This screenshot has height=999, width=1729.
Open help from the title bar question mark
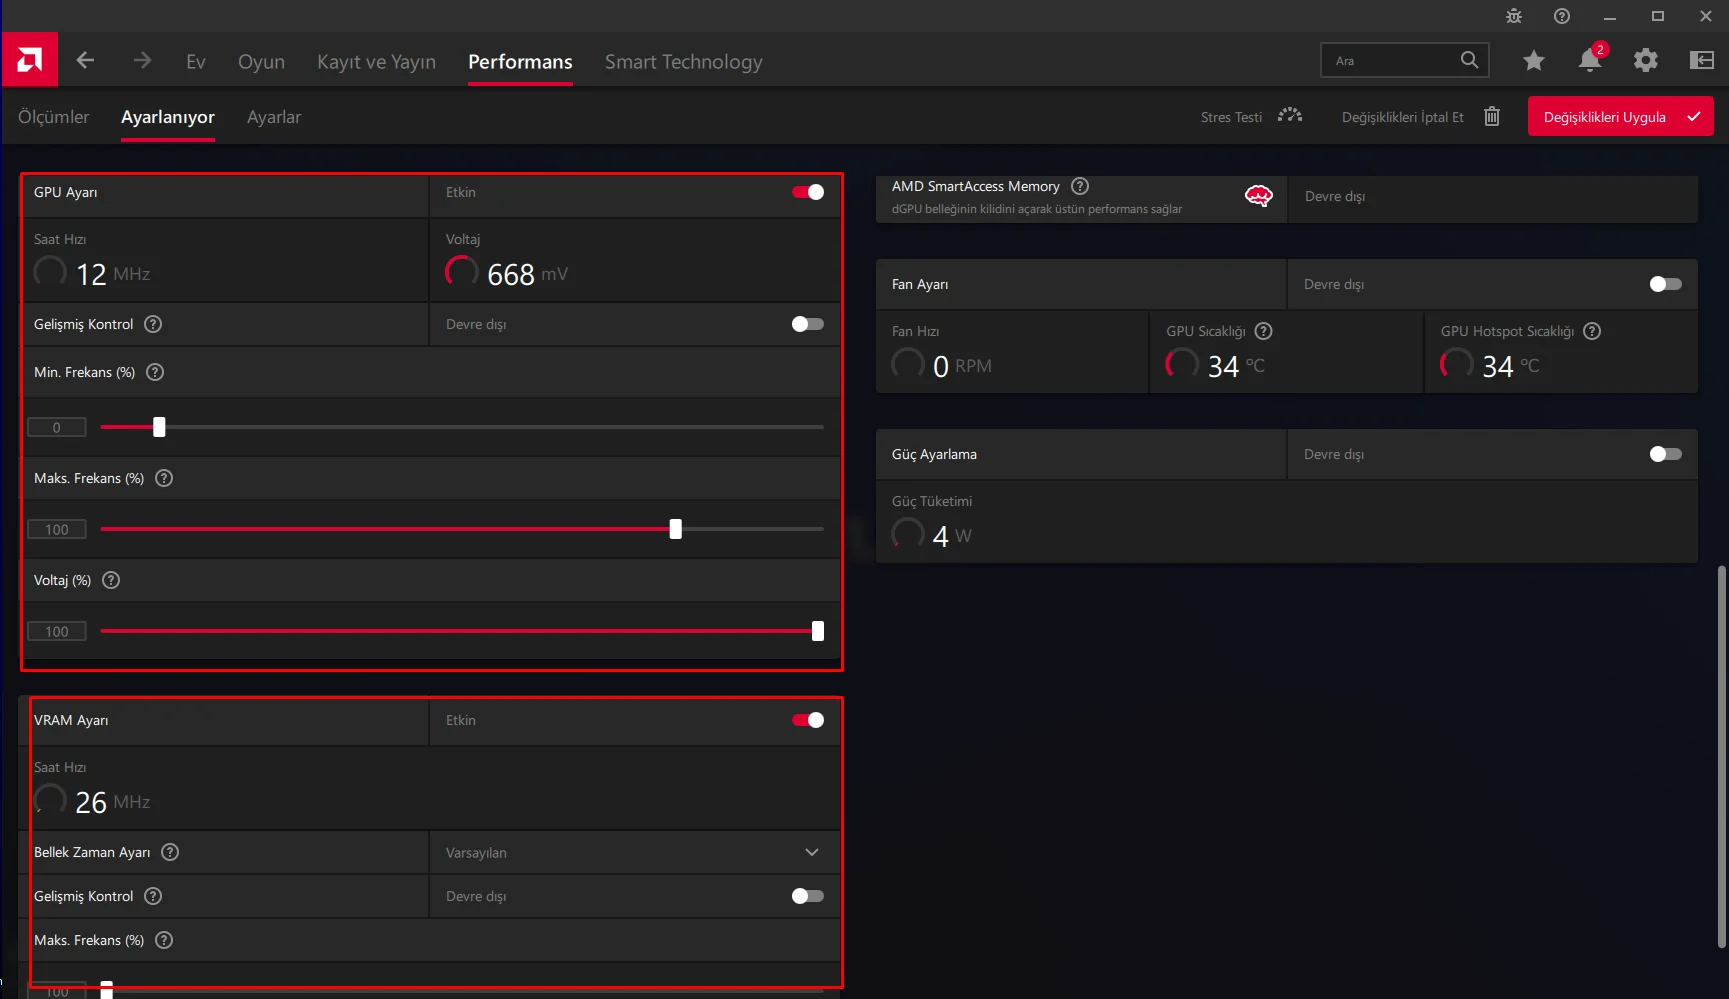[1562, 16]
